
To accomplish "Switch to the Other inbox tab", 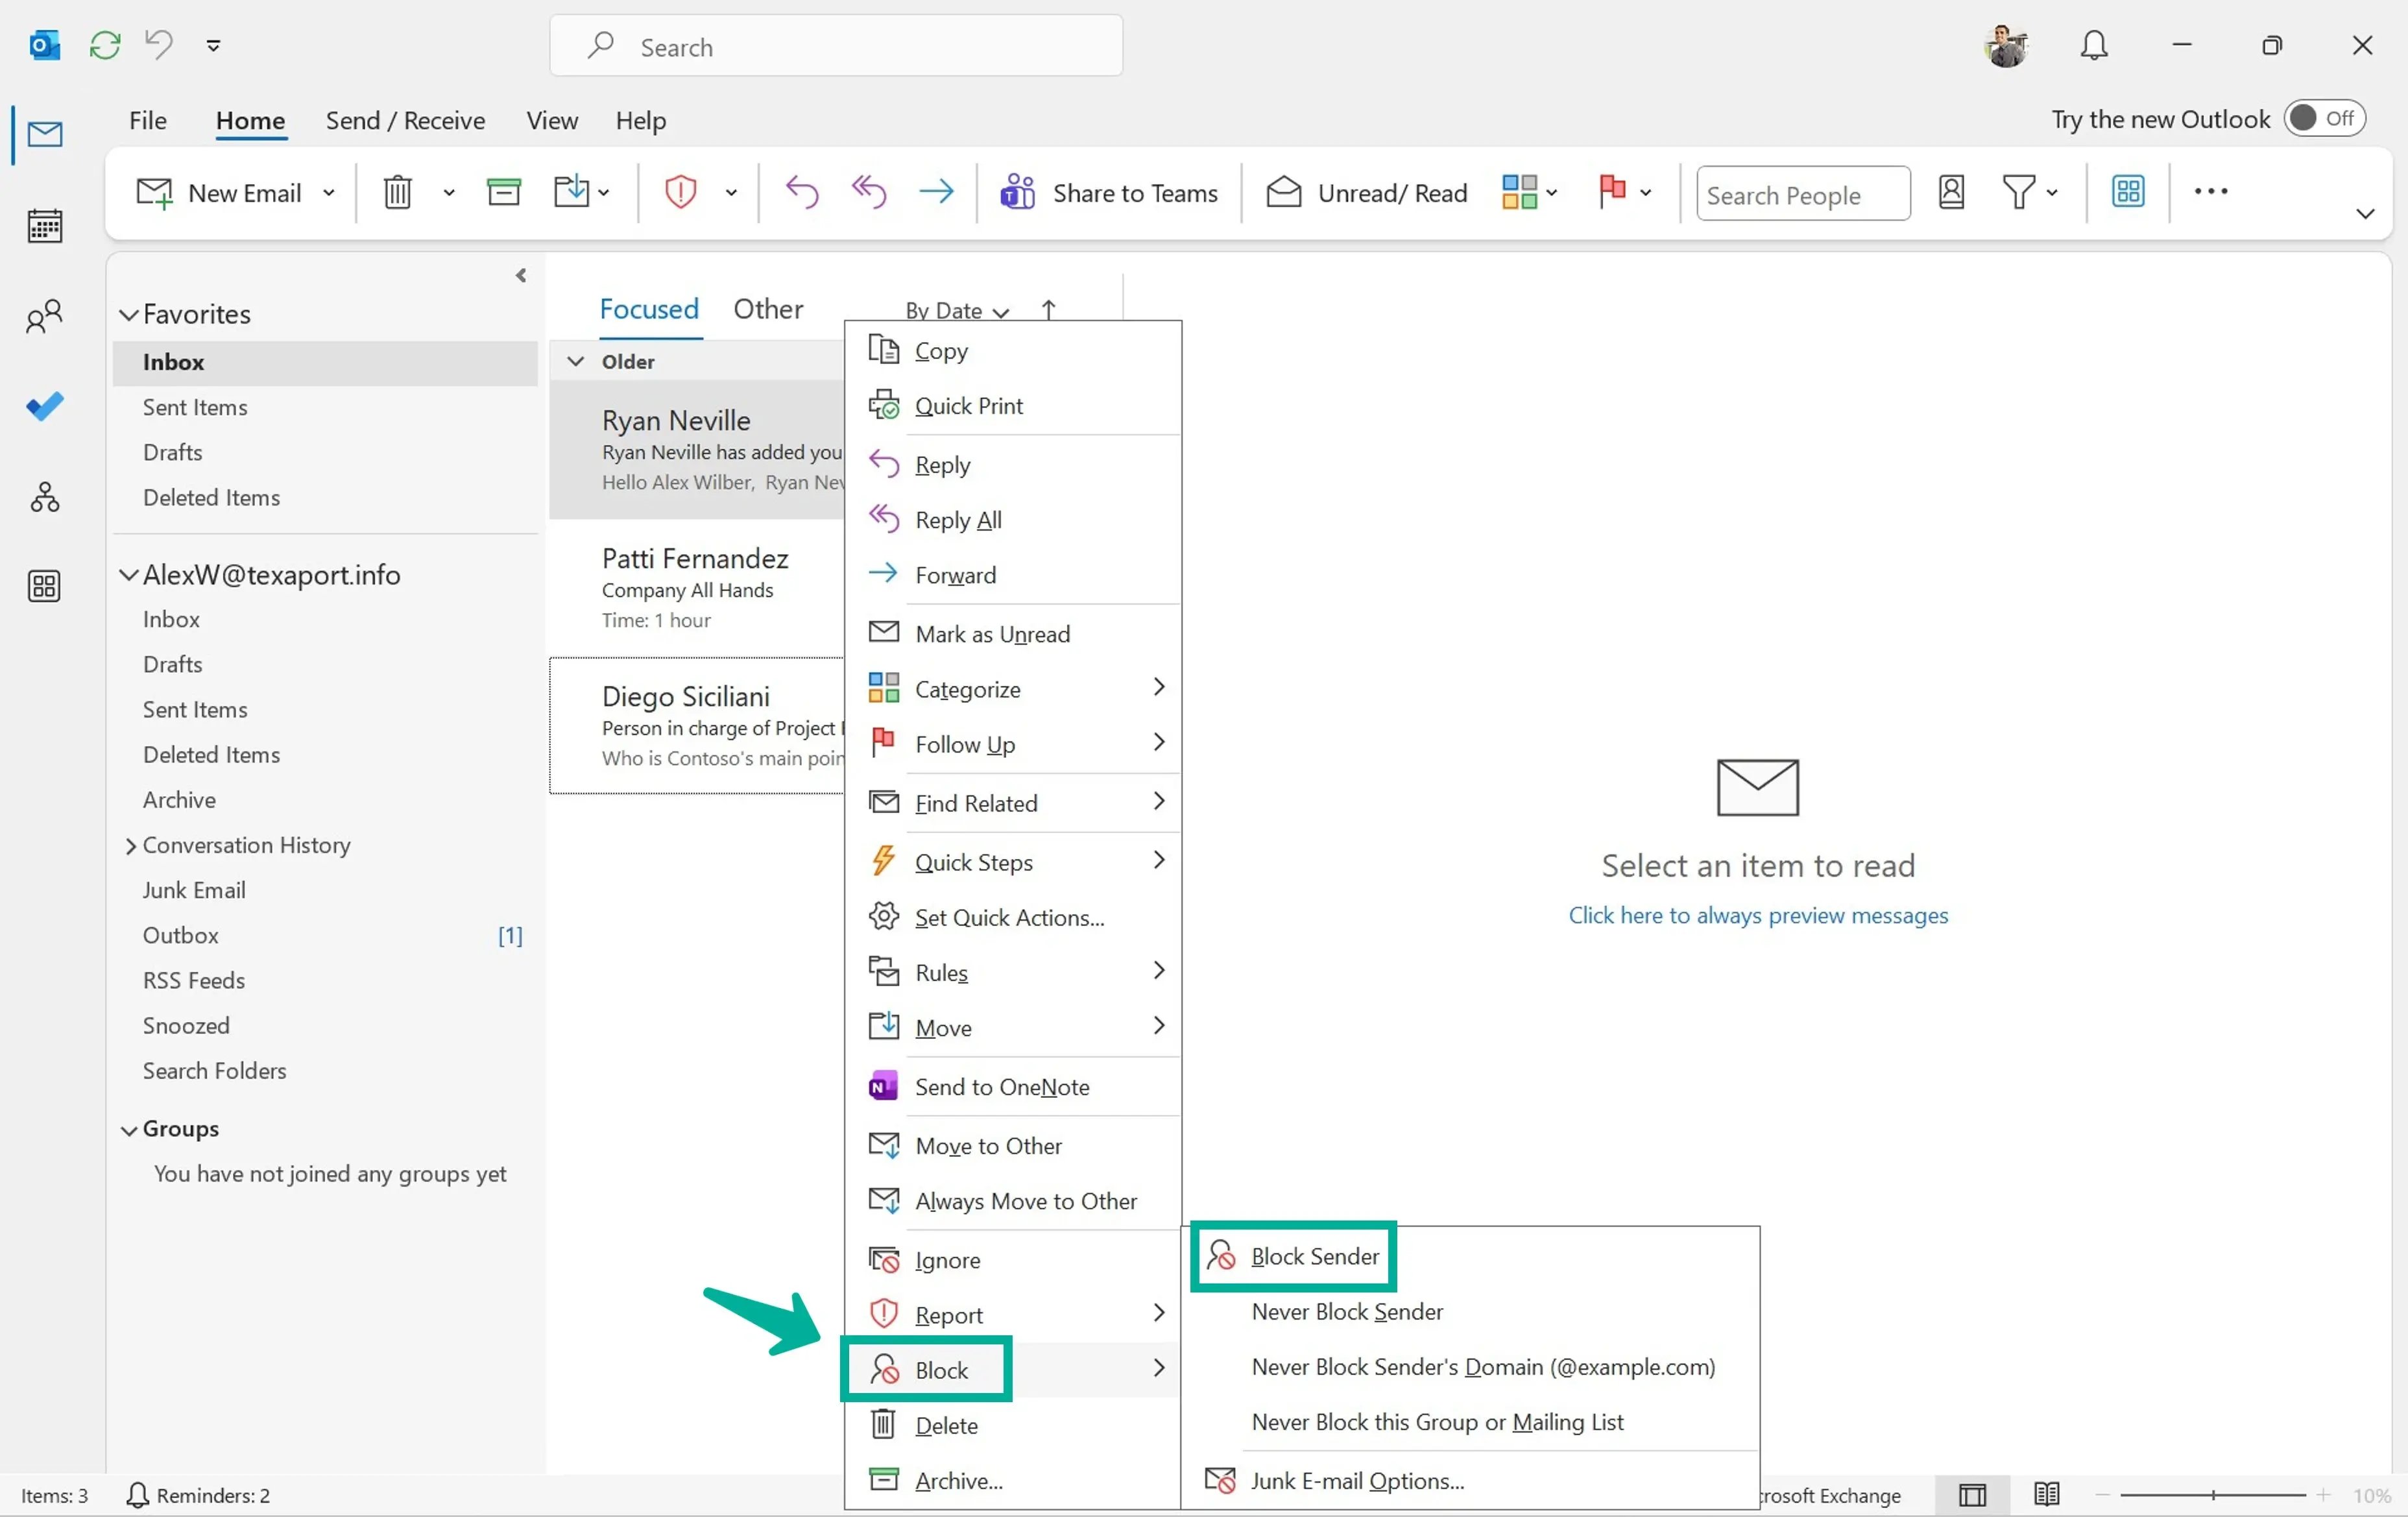I will click(x=768, y=310).
